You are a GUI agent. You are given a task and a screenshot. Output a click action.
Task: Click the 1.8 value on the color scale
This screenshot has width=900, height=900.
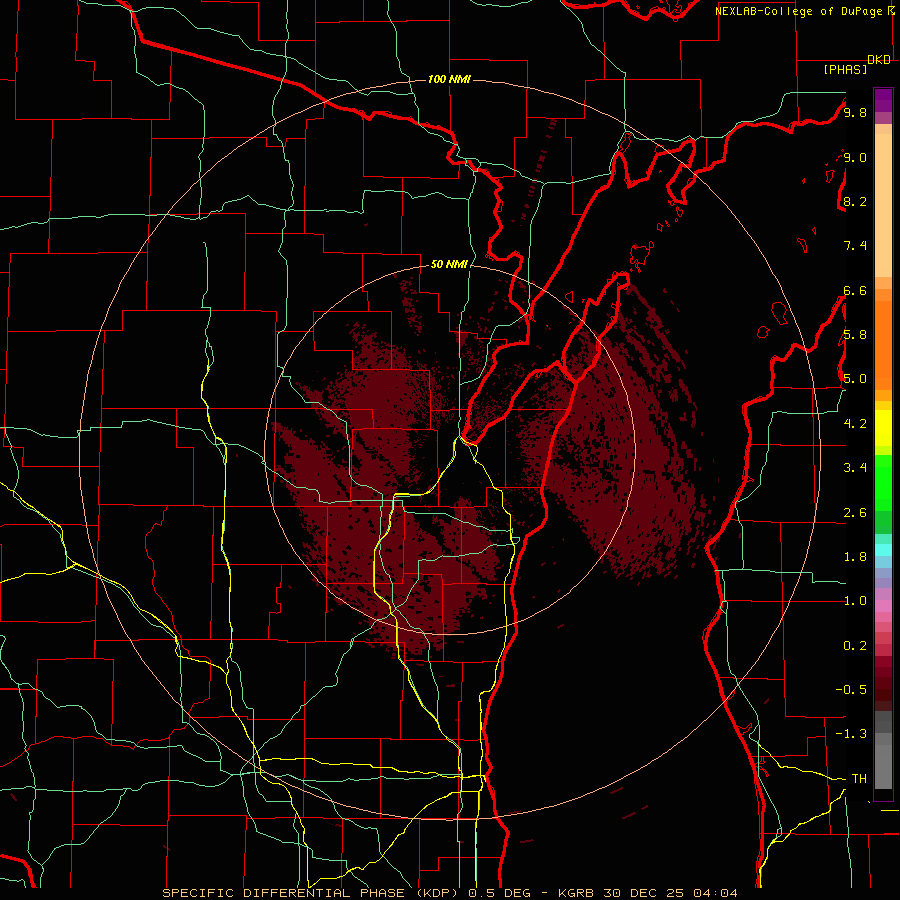click(x=855, y=557)
